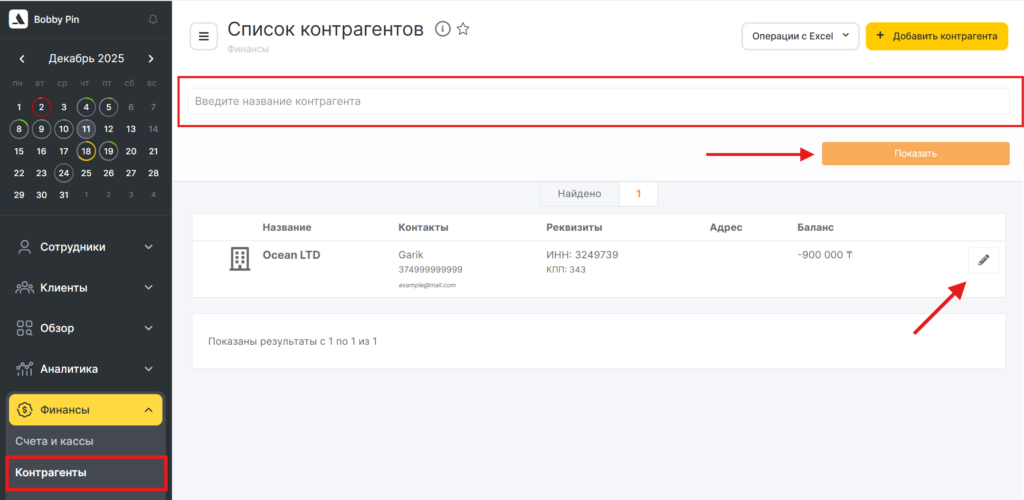The image size is (1024, 500).
Task: Click the app logo in sidebar header
Action: pos(18,19)
